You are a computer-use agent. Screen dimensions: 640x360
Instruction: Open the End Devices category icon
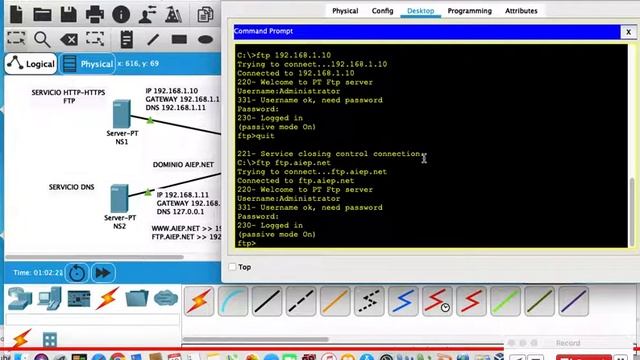(49, 299)
